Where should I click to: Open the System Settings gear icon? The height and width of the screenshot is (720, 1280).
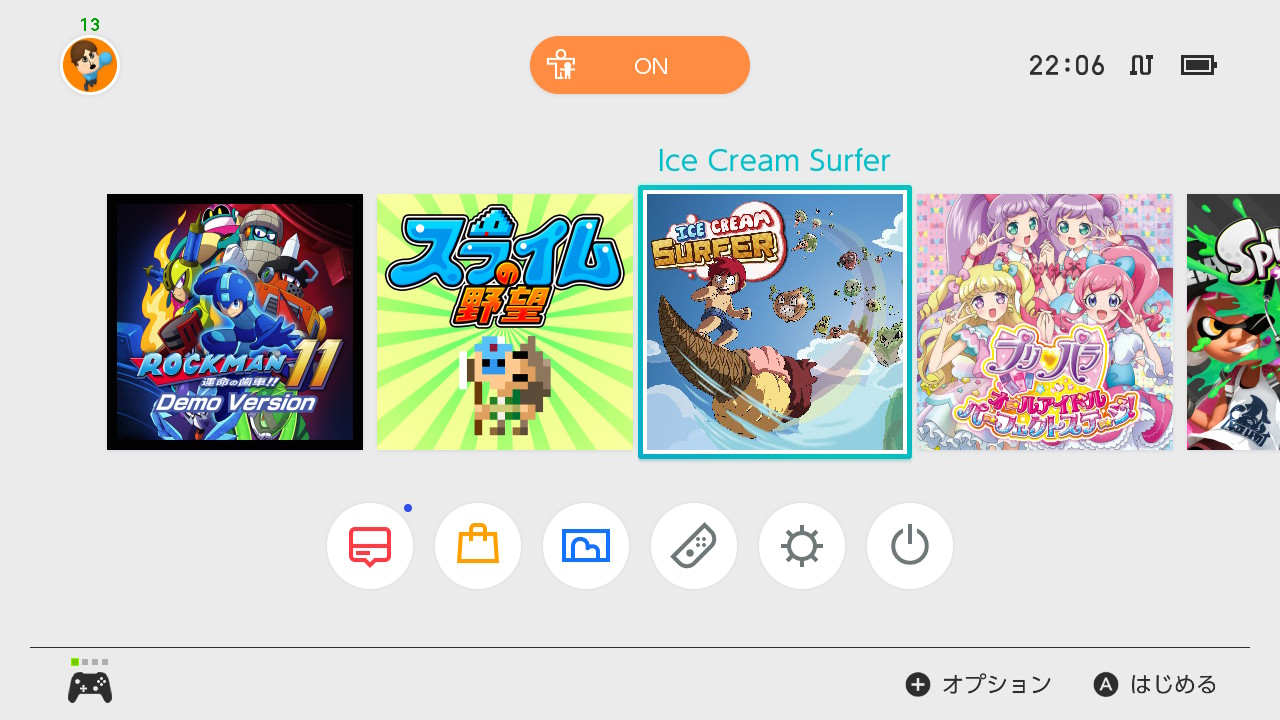802,546
